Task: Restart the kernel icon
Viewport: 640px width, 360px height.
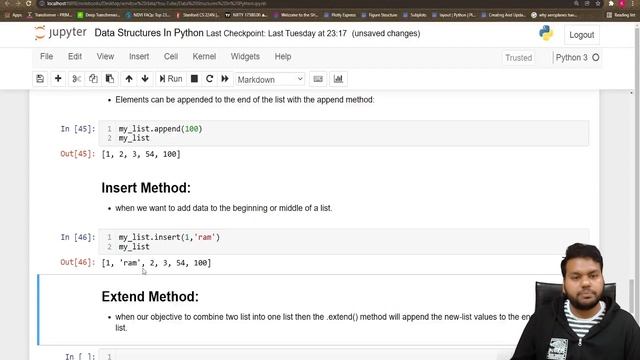Action: (x=209, y=79)
